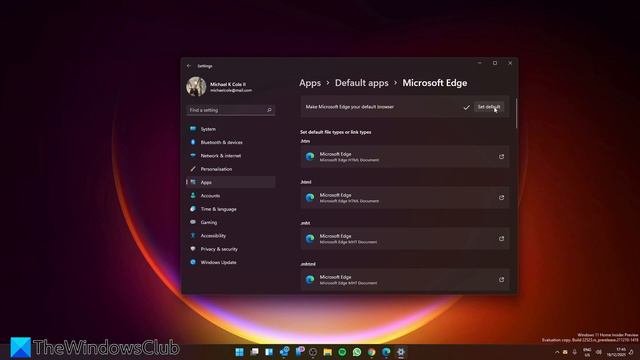Go to the Apps breadcrumb
Image resolution: width=640 pixels, height=360 pixels.
[310, 83]
